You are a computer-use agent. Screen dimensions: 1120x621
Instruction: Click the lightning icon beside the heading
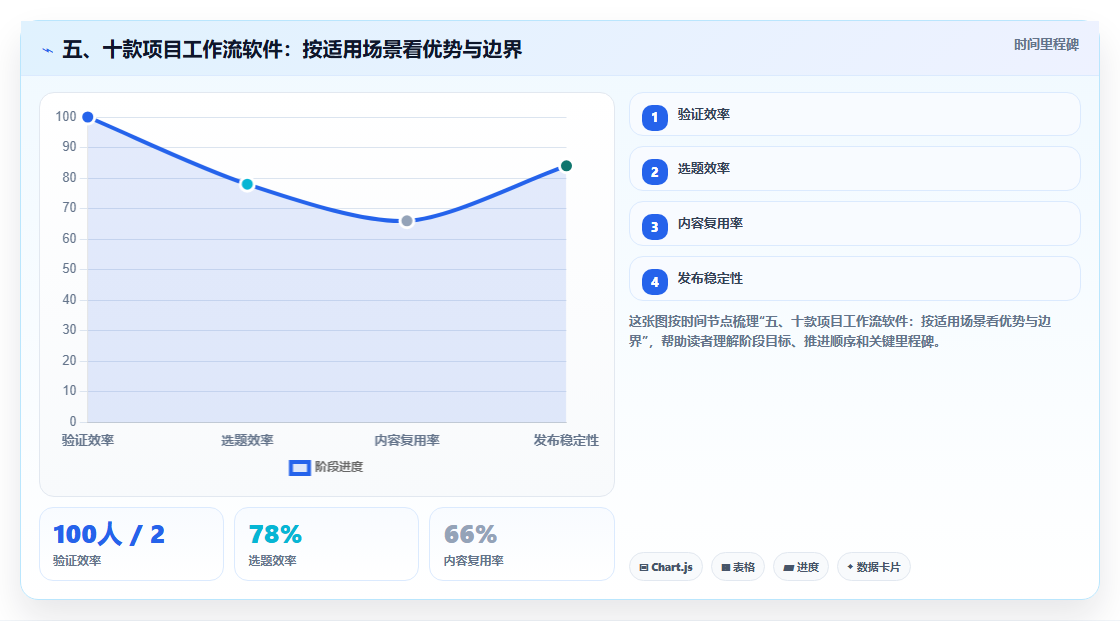click(48, 50)
